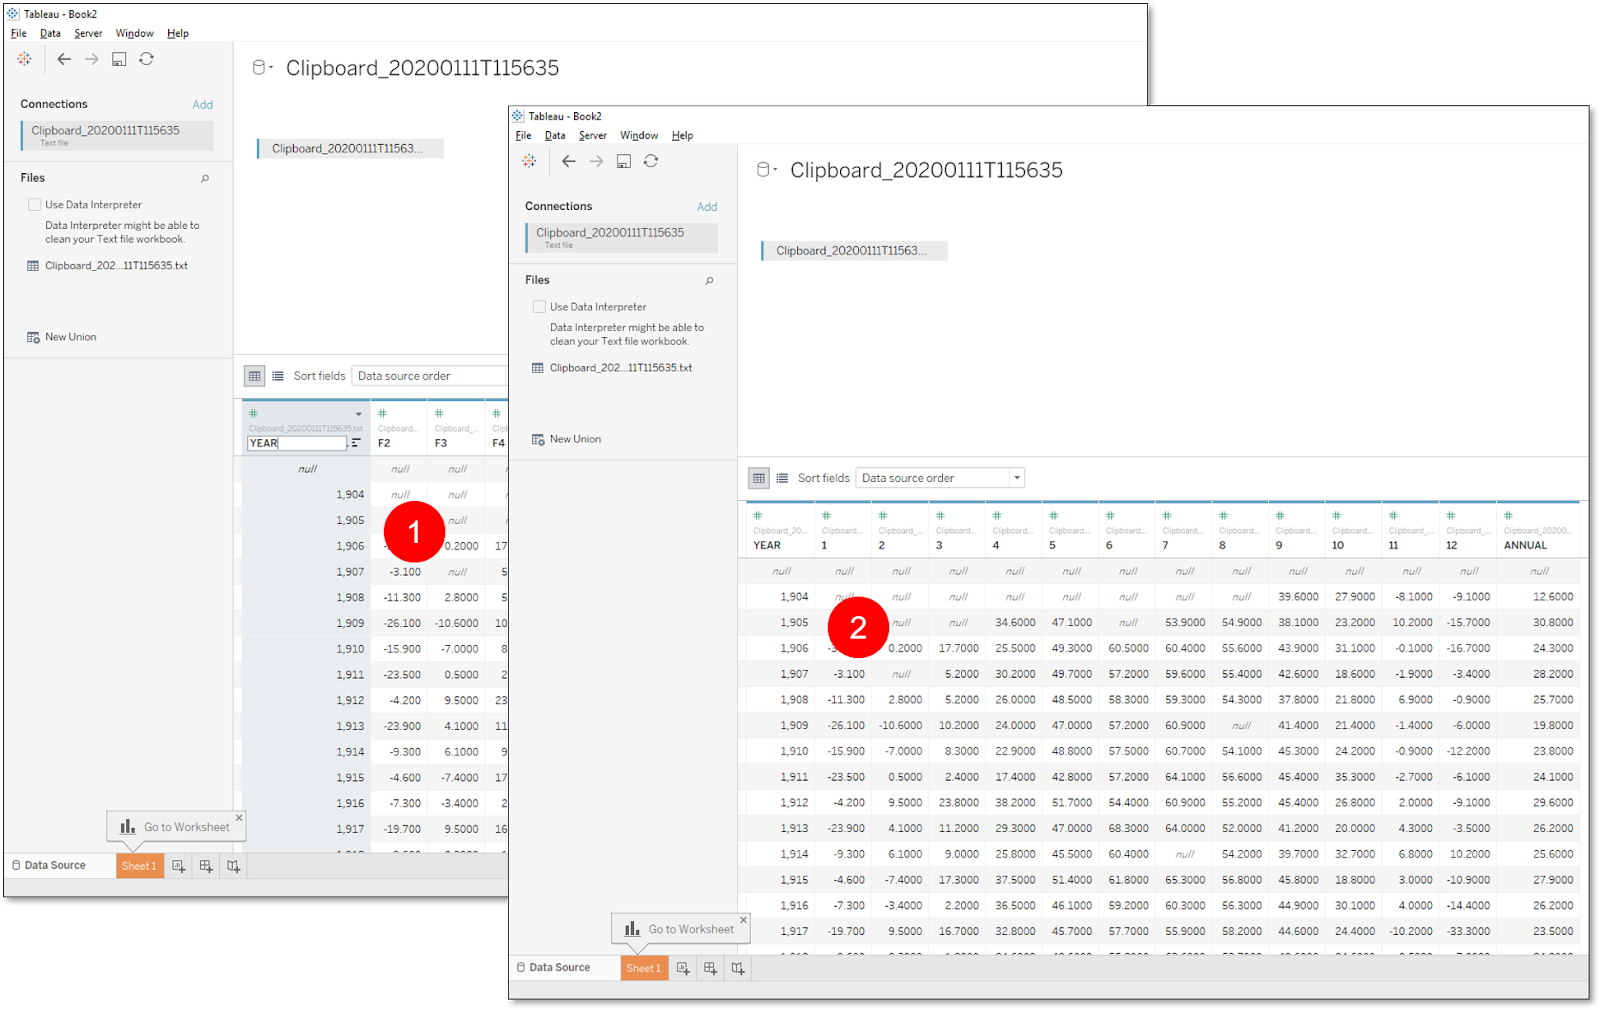Open the Help menu in the front window
Viewport: 1600px width, 1010px height.
click(x=682, y=136)
